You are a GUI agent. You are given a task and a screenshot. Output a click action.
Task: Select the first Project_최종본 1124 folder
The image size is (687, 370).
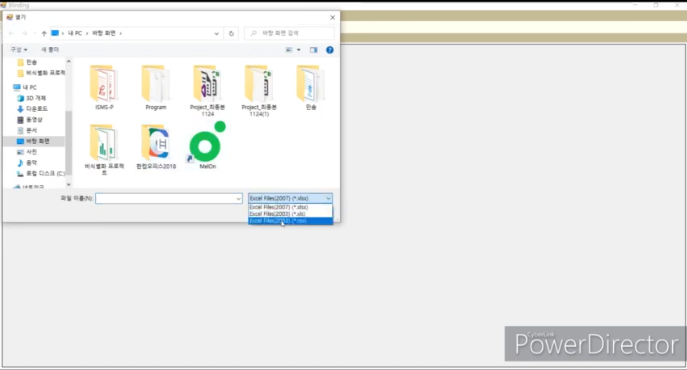(207, 91)
